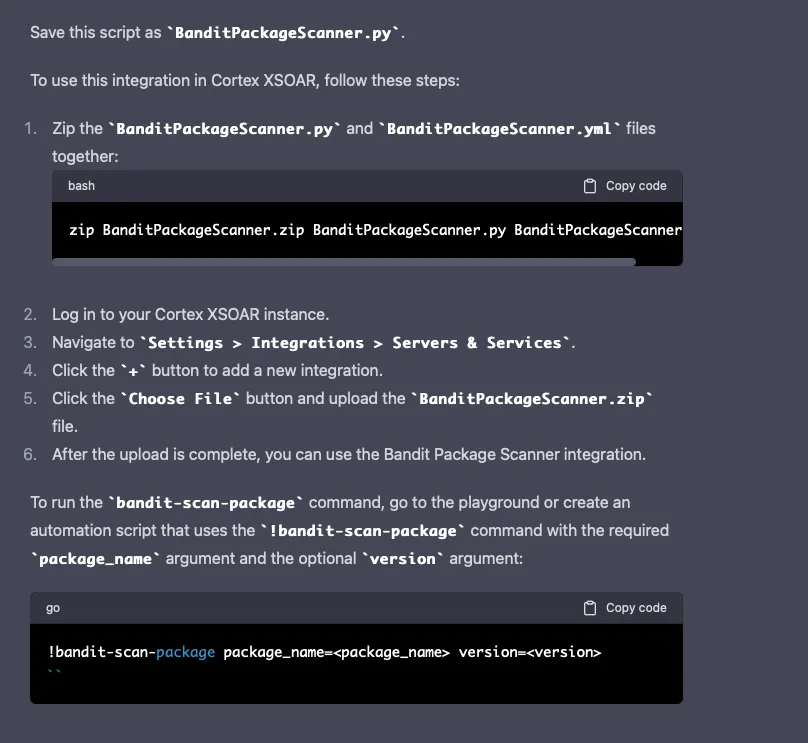
Task: Click `!bandit-scan-package` inline code in paragraph
Action: point(363,531)
